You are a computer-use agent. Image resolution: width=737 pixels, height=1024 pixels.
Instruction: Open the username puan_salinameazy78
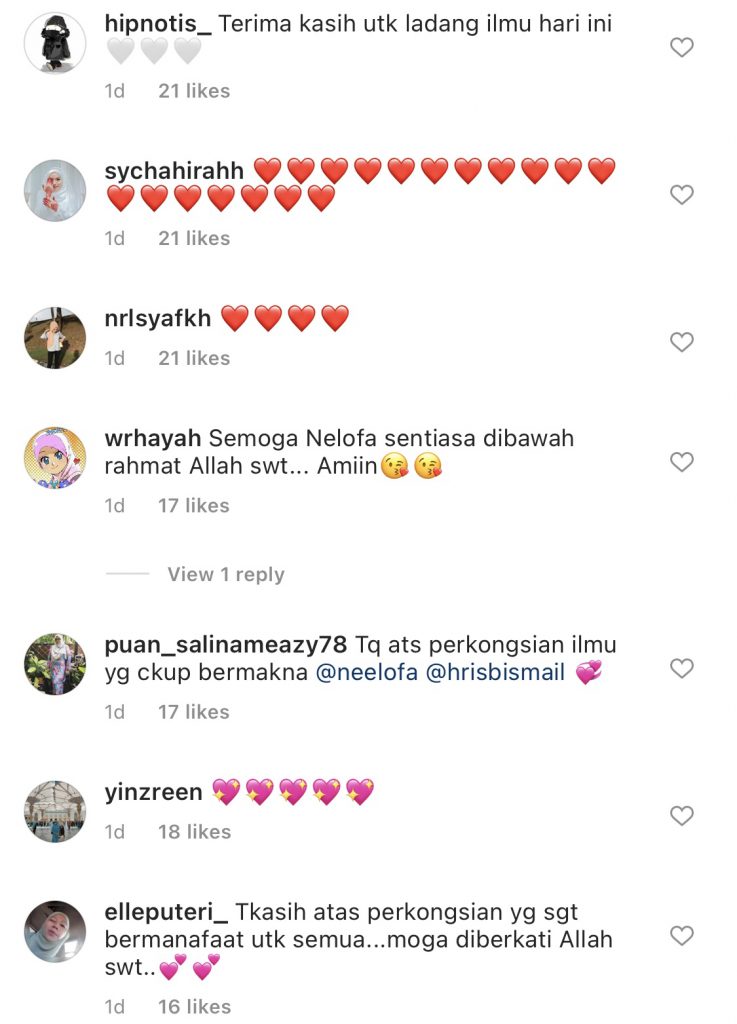tap(226, 645)
